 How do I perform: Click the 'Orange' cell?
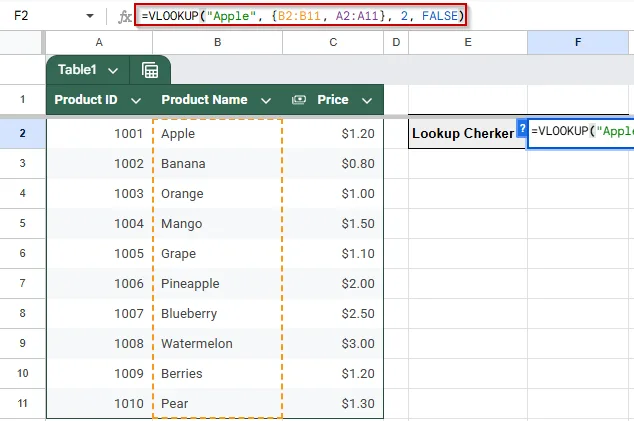[x=218, y=193]
